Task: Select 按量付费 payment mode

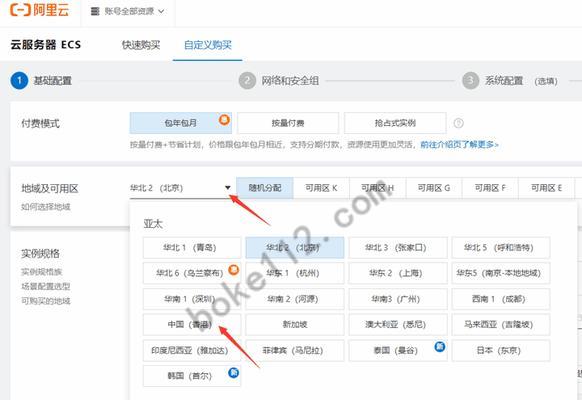Action: click(x=288, y=123)
